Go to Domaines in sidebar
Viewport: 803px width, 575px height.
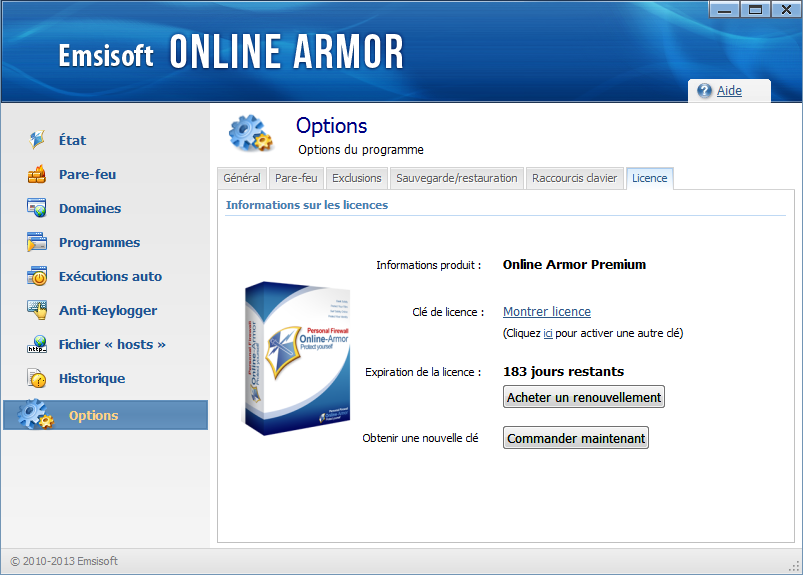click(x=90, y=208)
